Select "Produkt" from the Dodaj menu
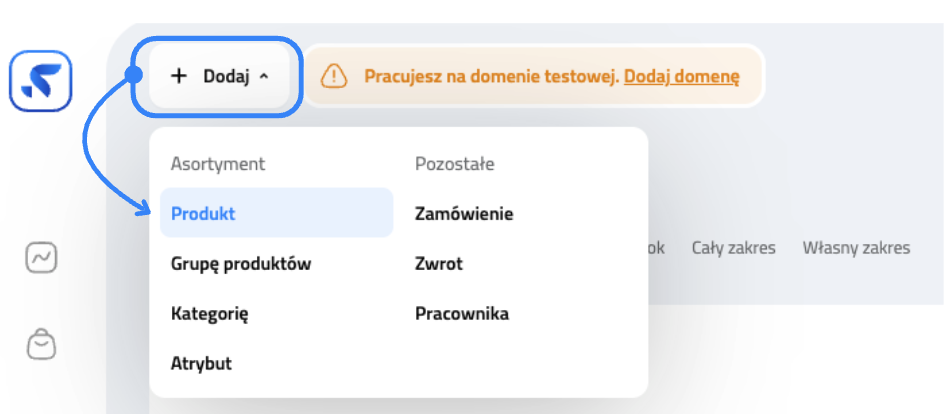Viewport: 946px width, 414px height. click(203, 213)
